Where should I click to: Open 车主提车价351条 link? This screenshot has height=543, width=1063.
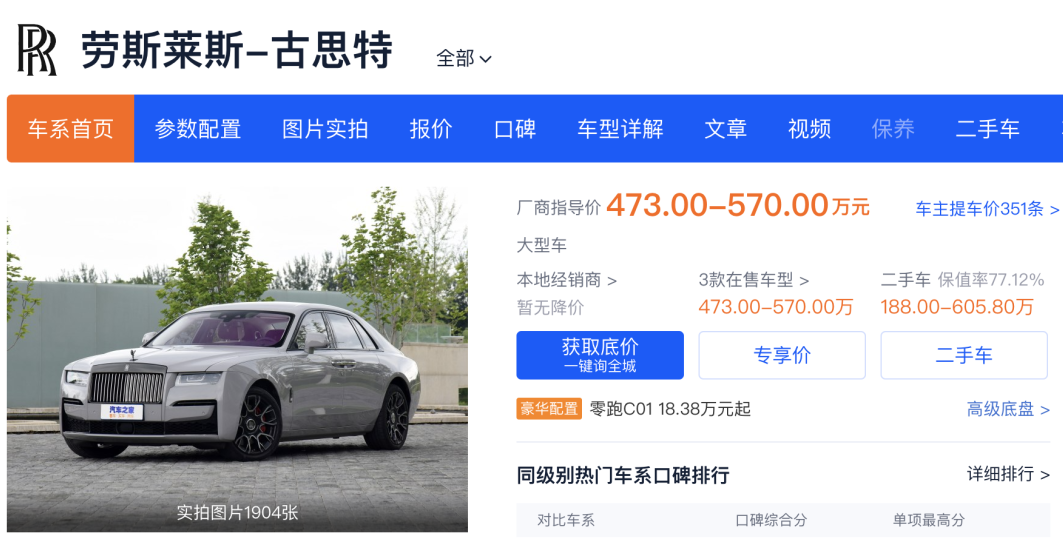tap(986, 209)
